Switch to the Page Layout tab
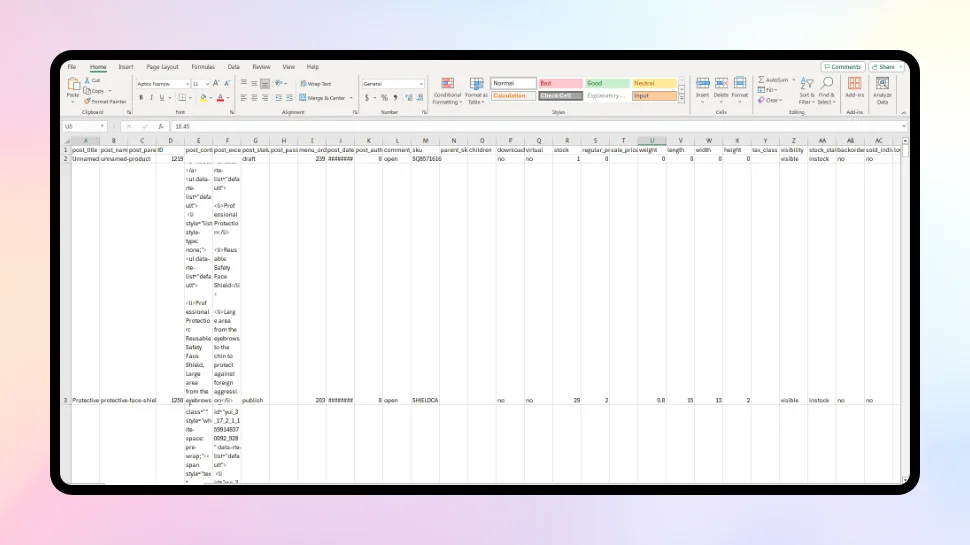This screenshot has width=970, height=545. click(x=162, y=67)
